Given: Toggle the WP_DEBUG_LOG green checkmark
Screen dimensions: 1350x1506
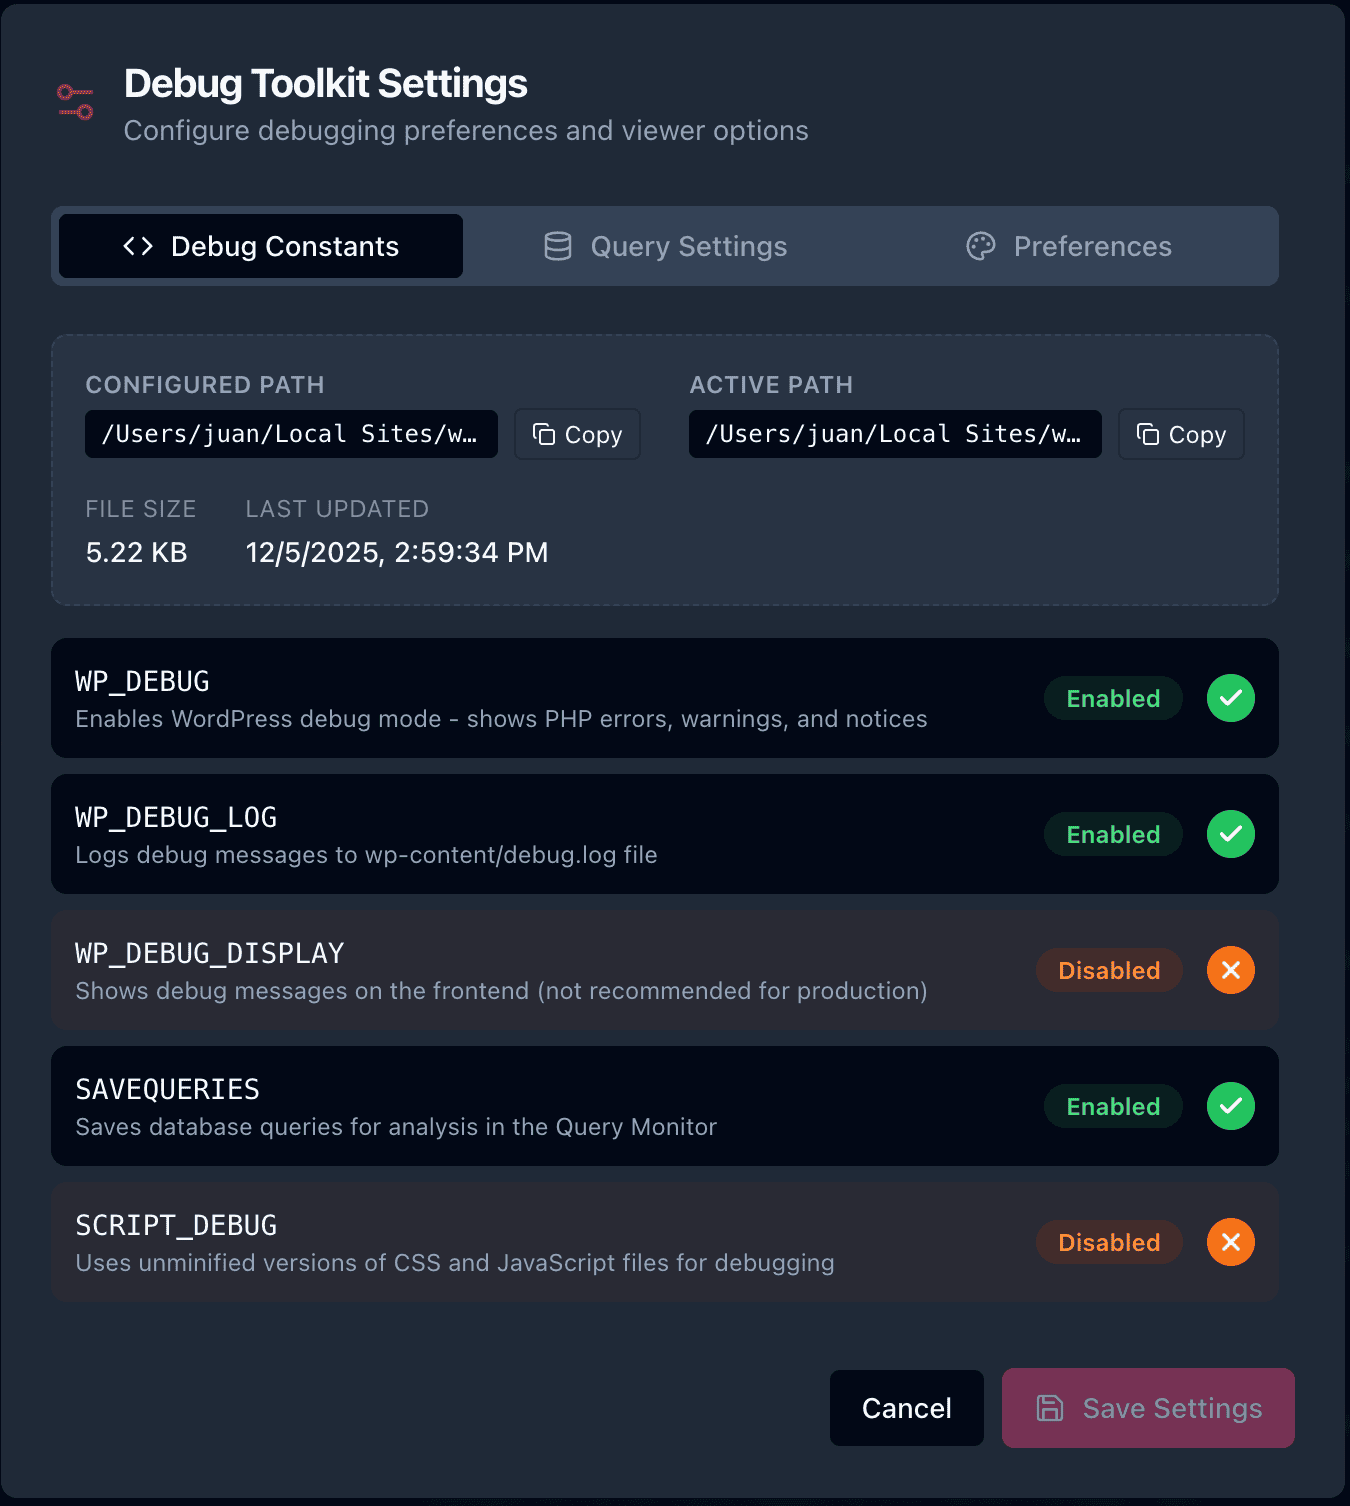Looking at the screenshot, I should pos(1231,834).
